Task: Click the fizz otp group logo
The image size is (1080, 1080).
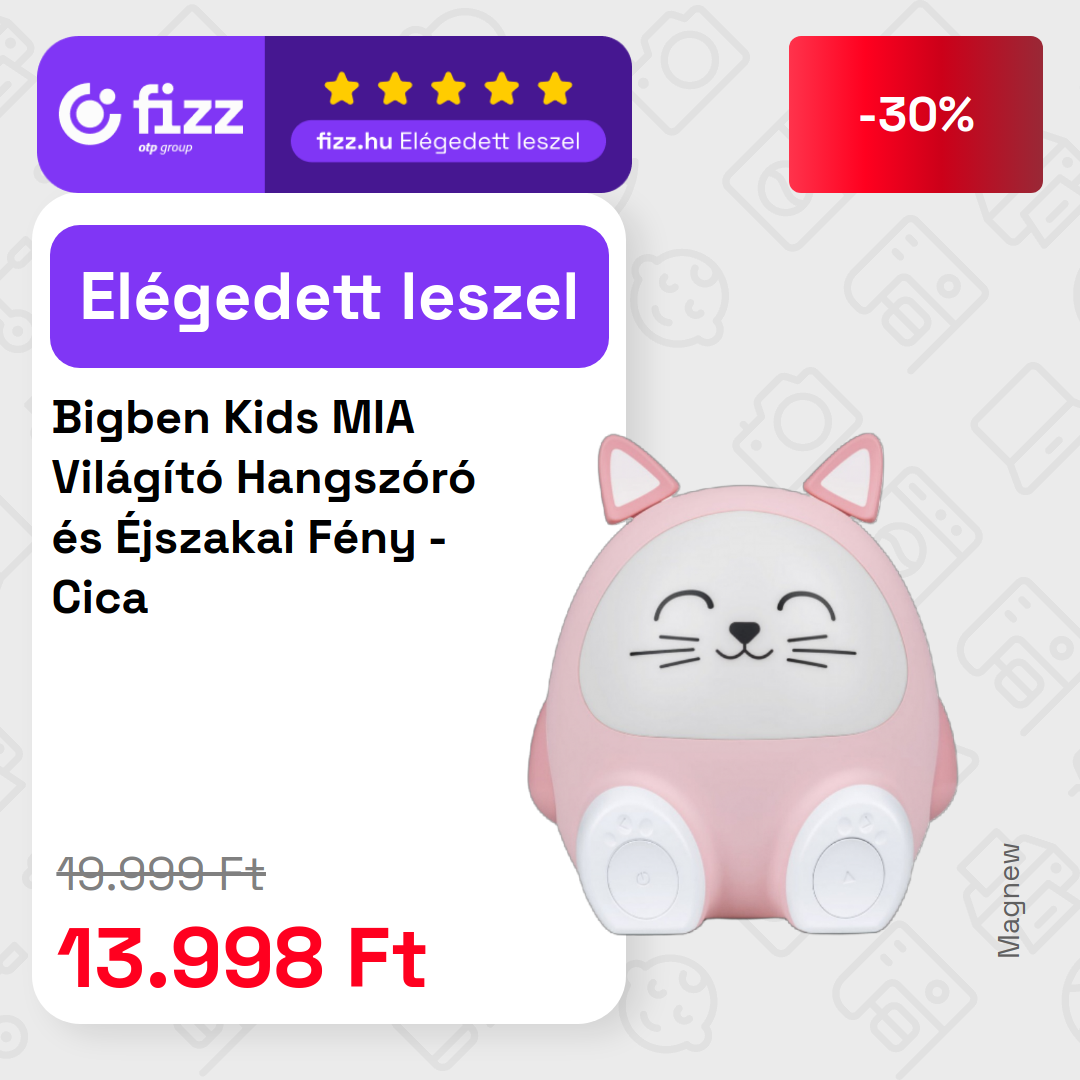Action: (x=151, y=115)
